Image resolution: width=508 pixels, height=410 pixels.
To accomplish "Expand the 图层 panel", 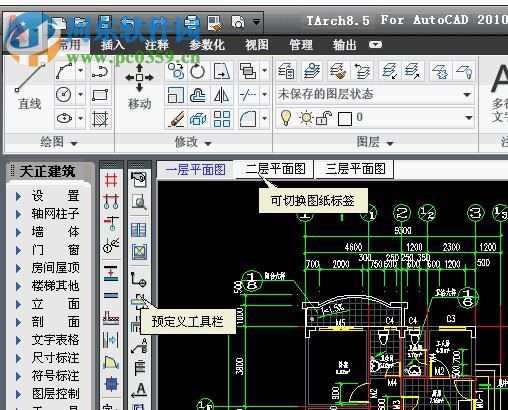I will coord(375,143).
